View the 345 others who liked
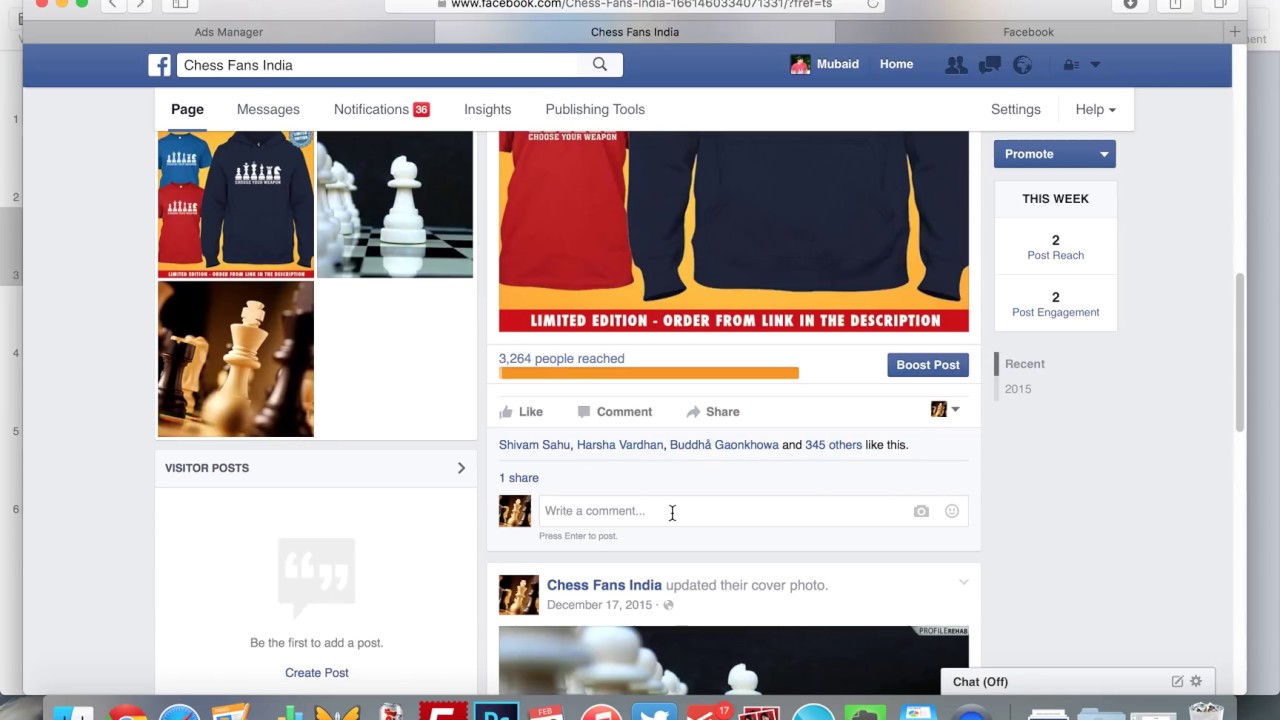Screen dimensions: 1280x720 pos(833,445)
